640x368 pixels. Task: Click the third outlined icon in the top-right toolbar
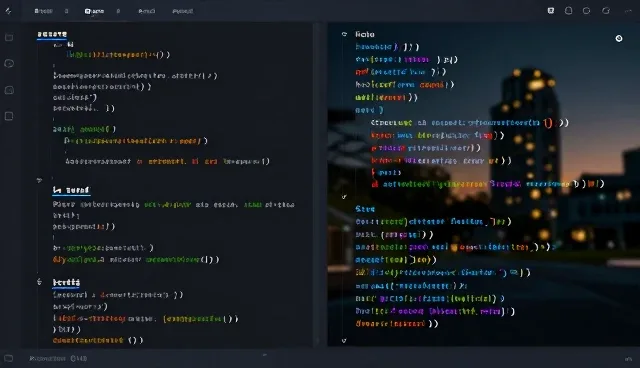pyautogui.click(x=587, y=11)
